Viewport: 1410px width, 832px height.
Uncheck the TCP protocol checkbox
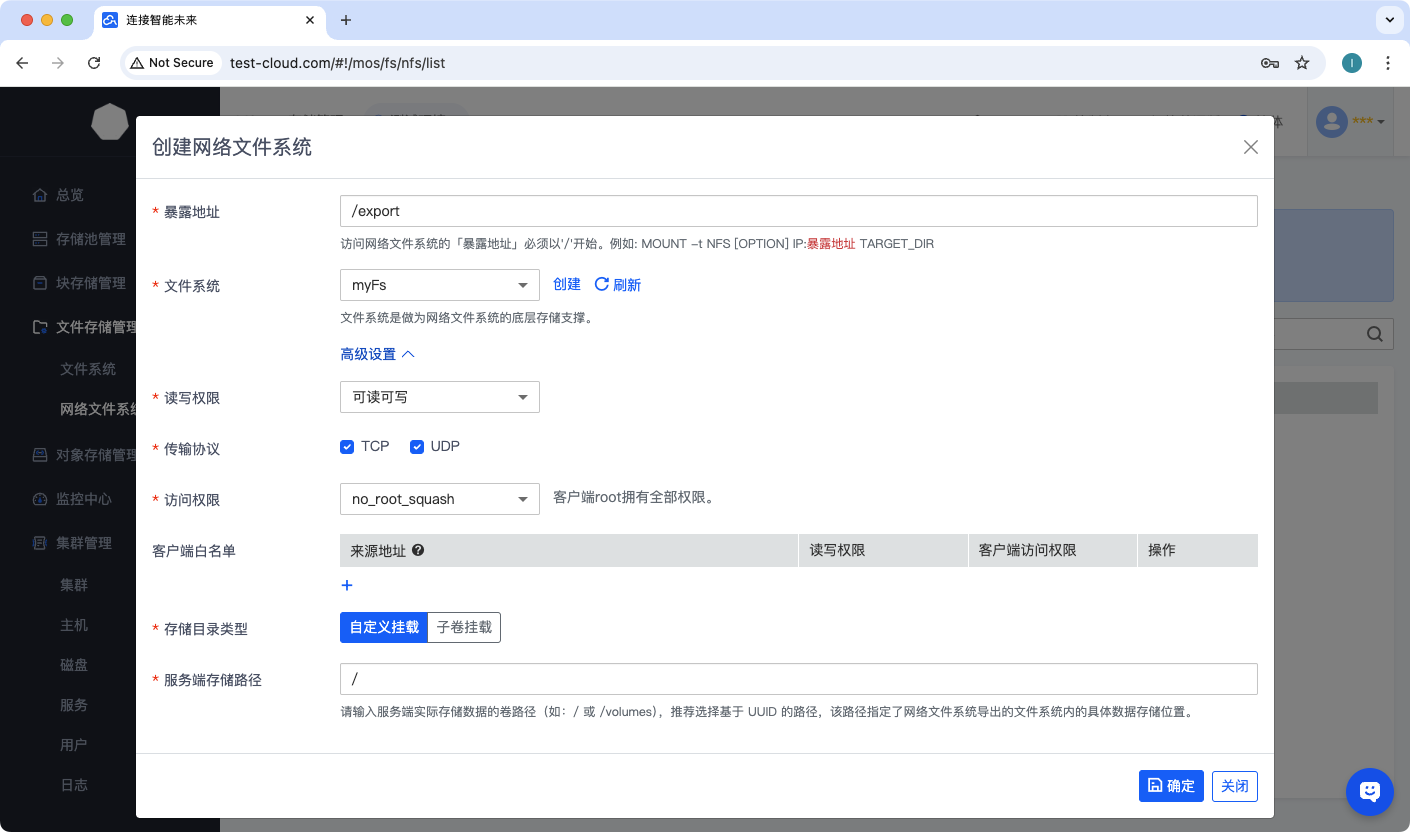(x=347, y=447)
